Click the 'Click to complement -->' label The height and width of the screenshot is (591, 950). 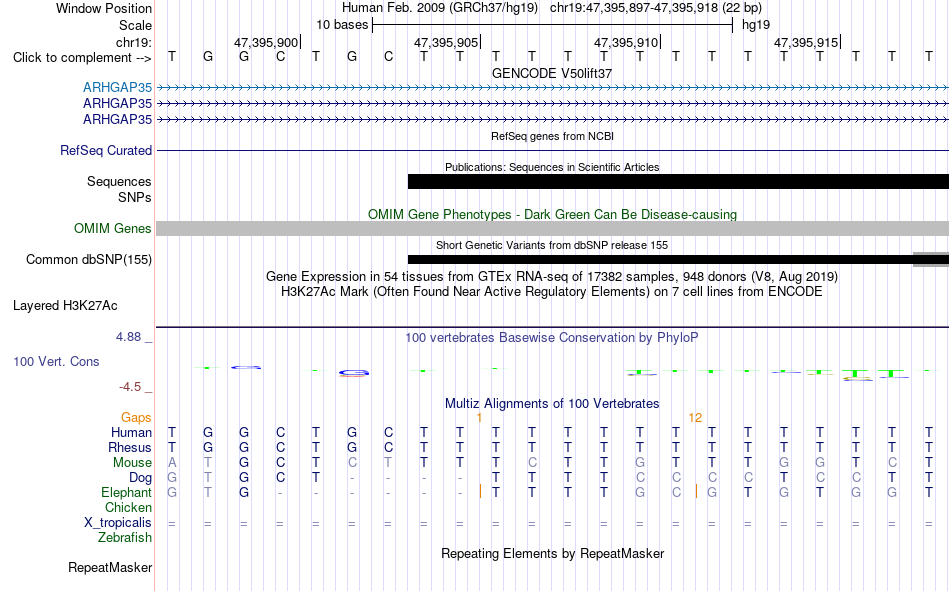pyautogui.click(x=82, y=58)
